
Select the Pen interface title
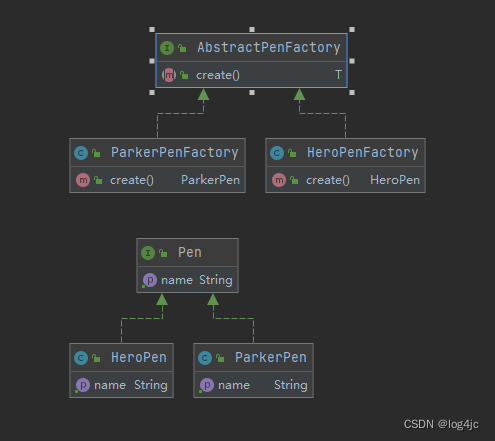[x=190, y=252]
